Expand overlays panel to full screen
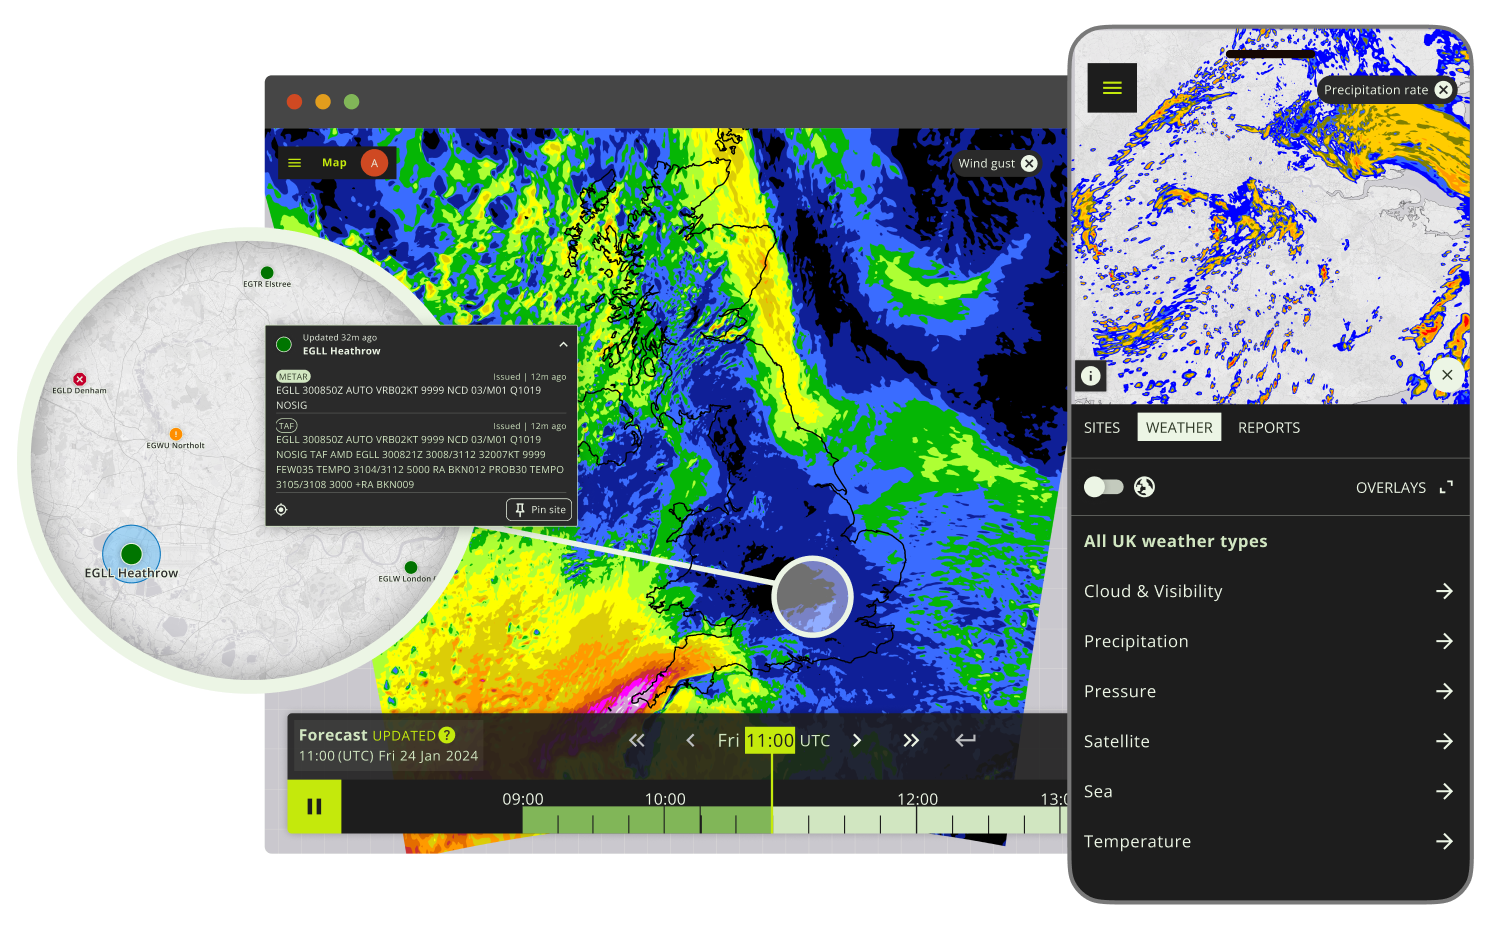 [x=1446, y=487]
